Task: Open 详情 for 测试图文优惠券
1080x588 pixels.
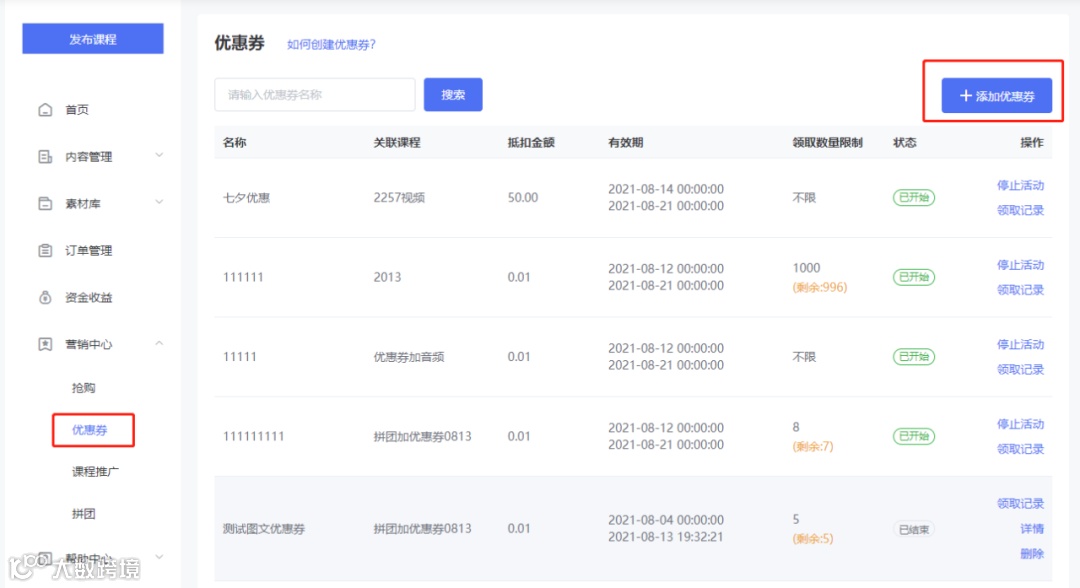Action: click(x=1032, y=529)
